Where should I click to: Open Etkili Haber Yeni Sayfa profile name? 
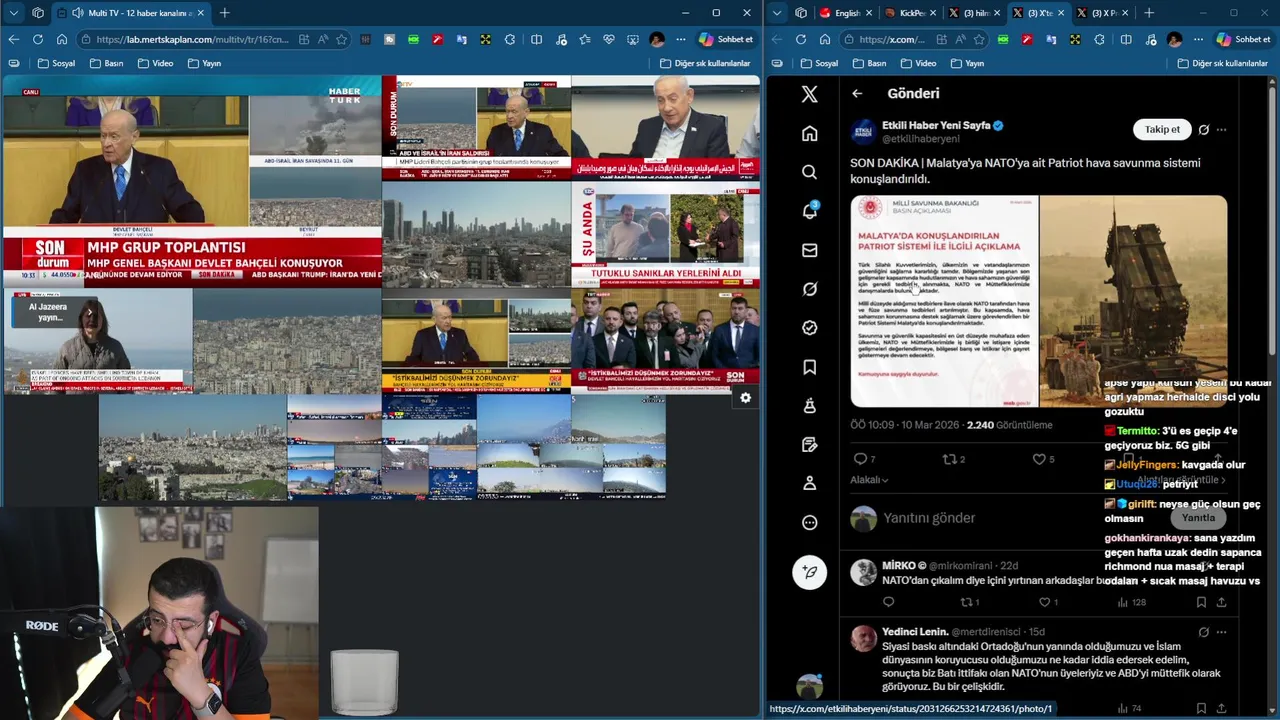936,125
